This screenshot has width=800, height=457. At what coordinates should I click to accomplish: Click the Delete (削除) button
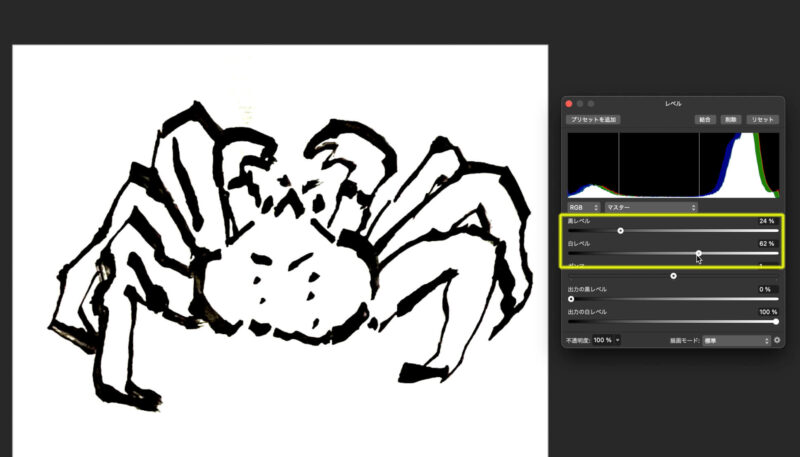pyautogui.click(x=733, y=119)
